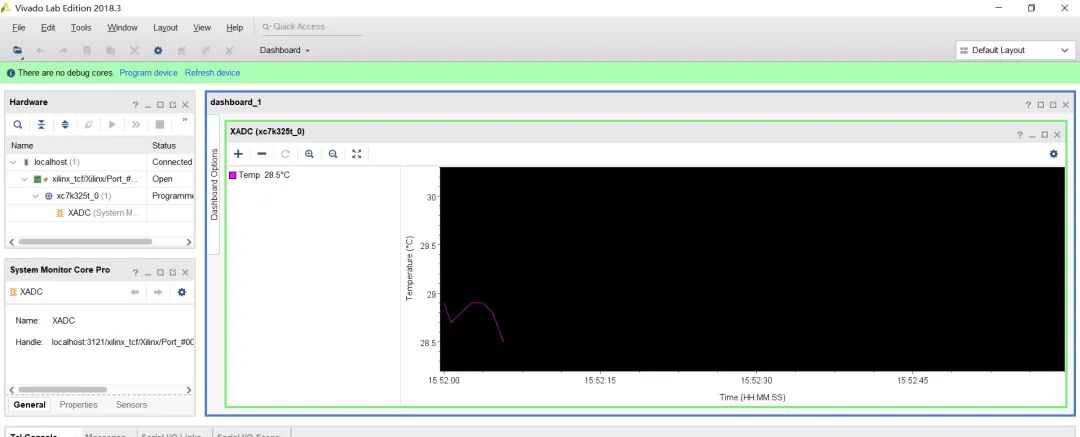Open System Monitor Core Properties settings gear
Image resolution: width=1080 pixels, height=437 pixels.
[x=182, y=292]
